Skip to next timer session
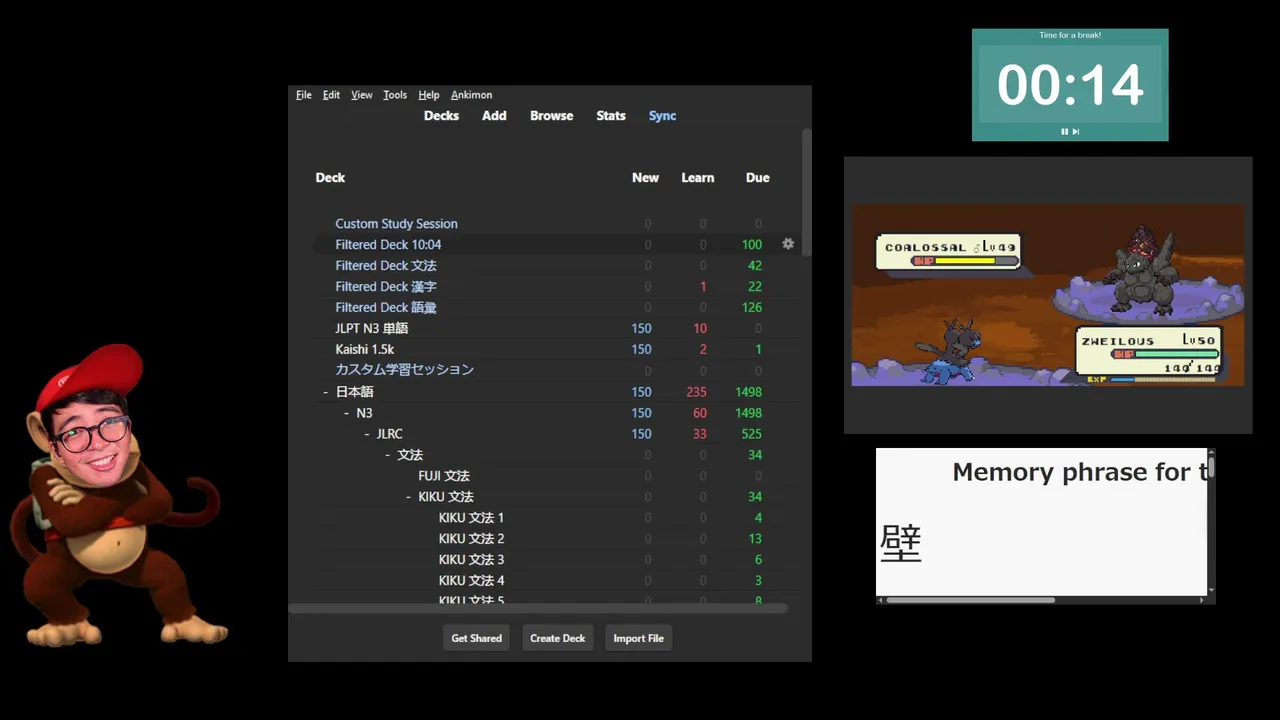1280x720 pixels. point(1076,131)
